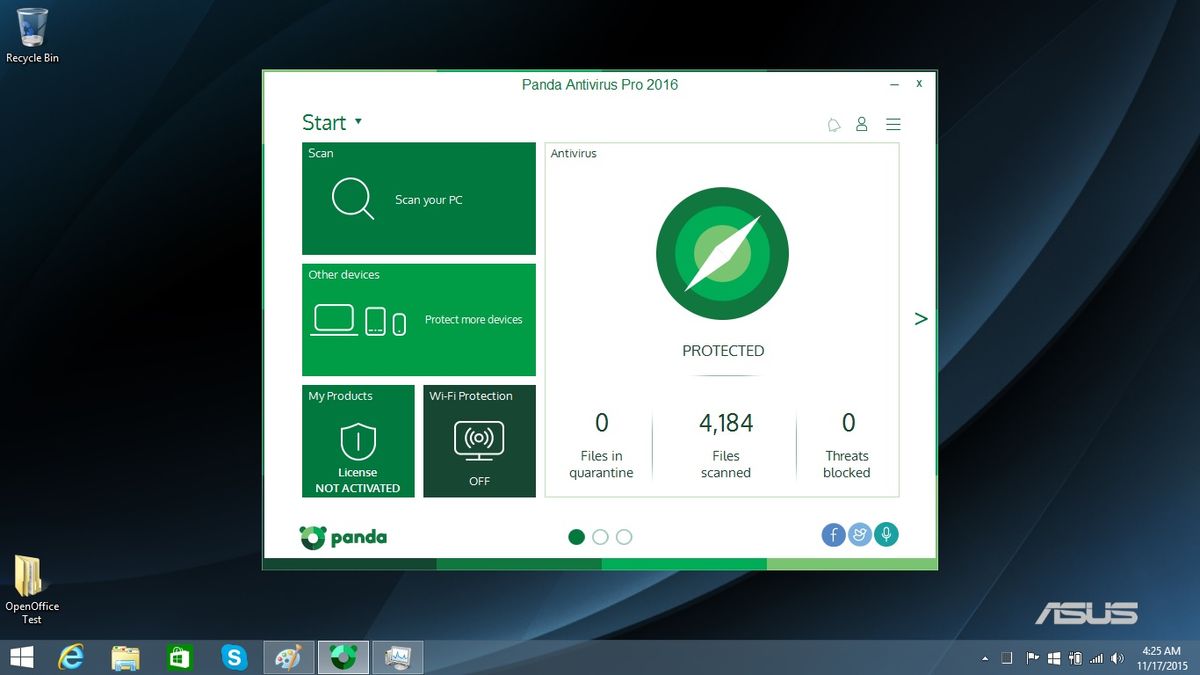Click the Get Windows 10 tray icon

[x=1053, y=658]
